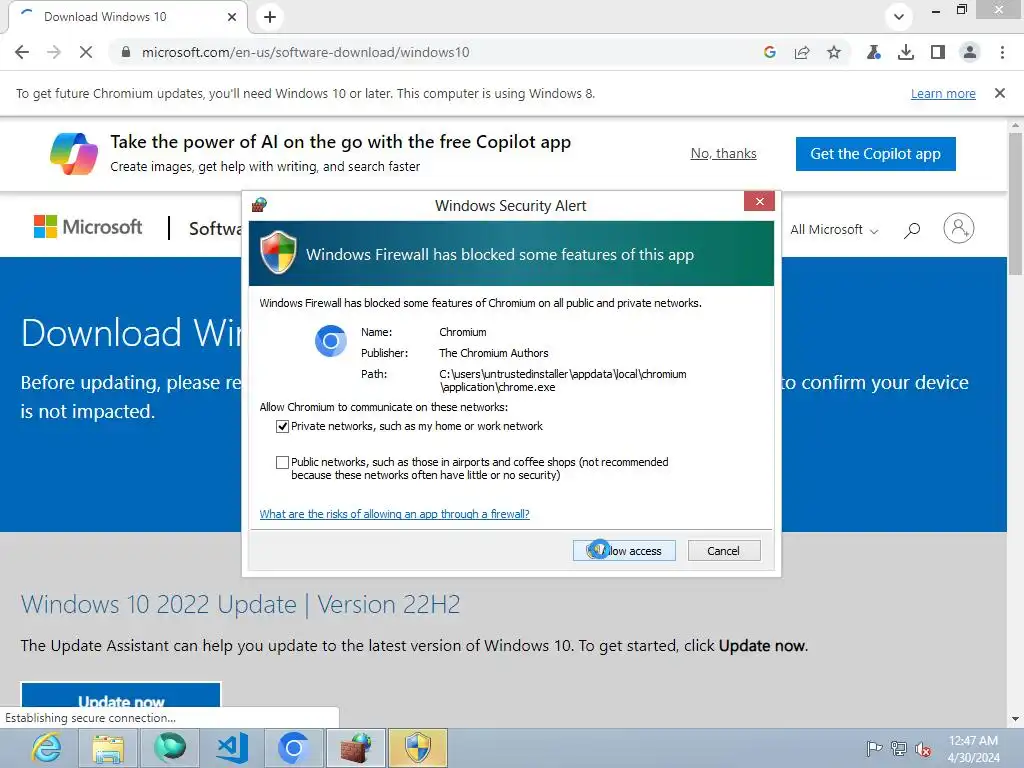Click the page vertical scrollbar thumb
The height and width of the screenshot is (768, 1024).
(x=1015, y=204)
